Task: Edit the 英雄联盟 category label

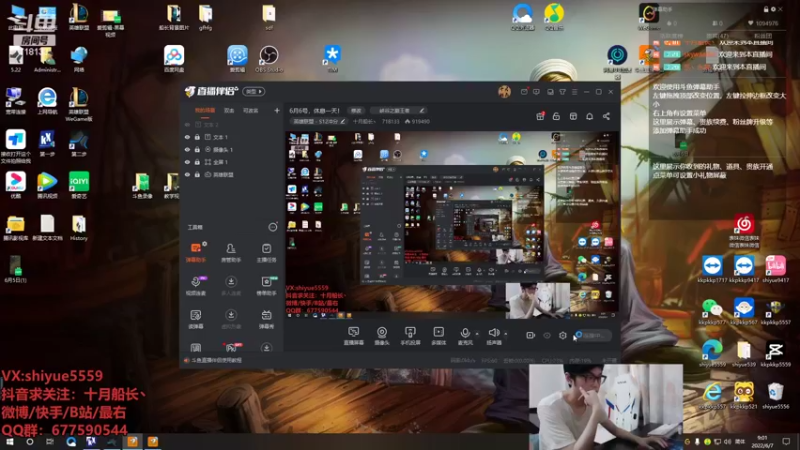Action: pyautogui.click(x=318, y=121)
